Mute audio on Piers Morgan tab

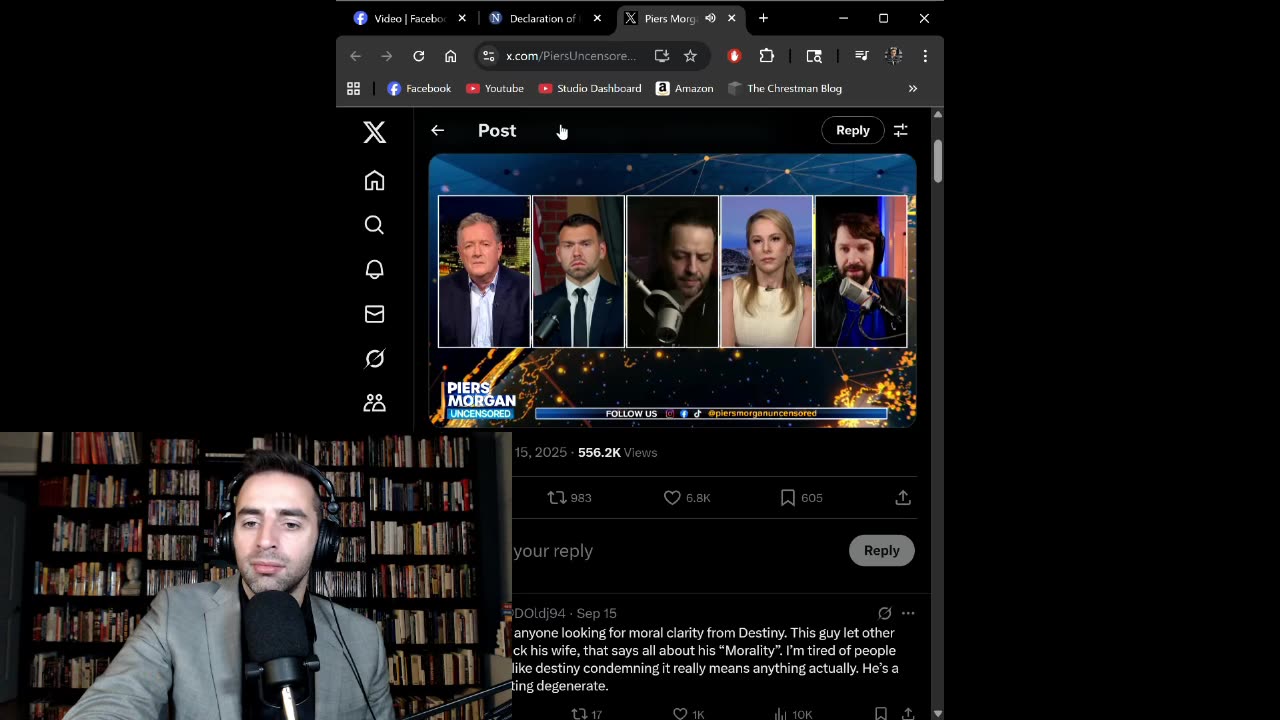tap(710, 18)
